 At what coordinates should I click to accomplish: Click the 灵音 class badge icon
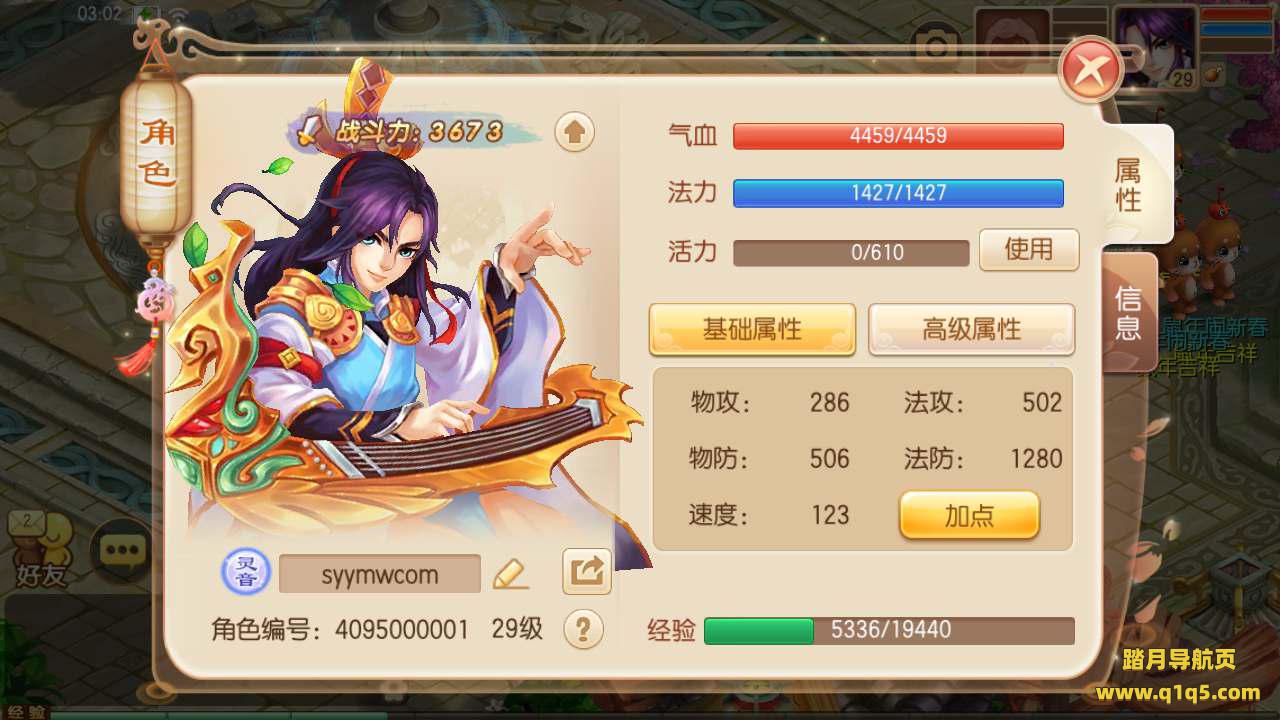[245, 573]
